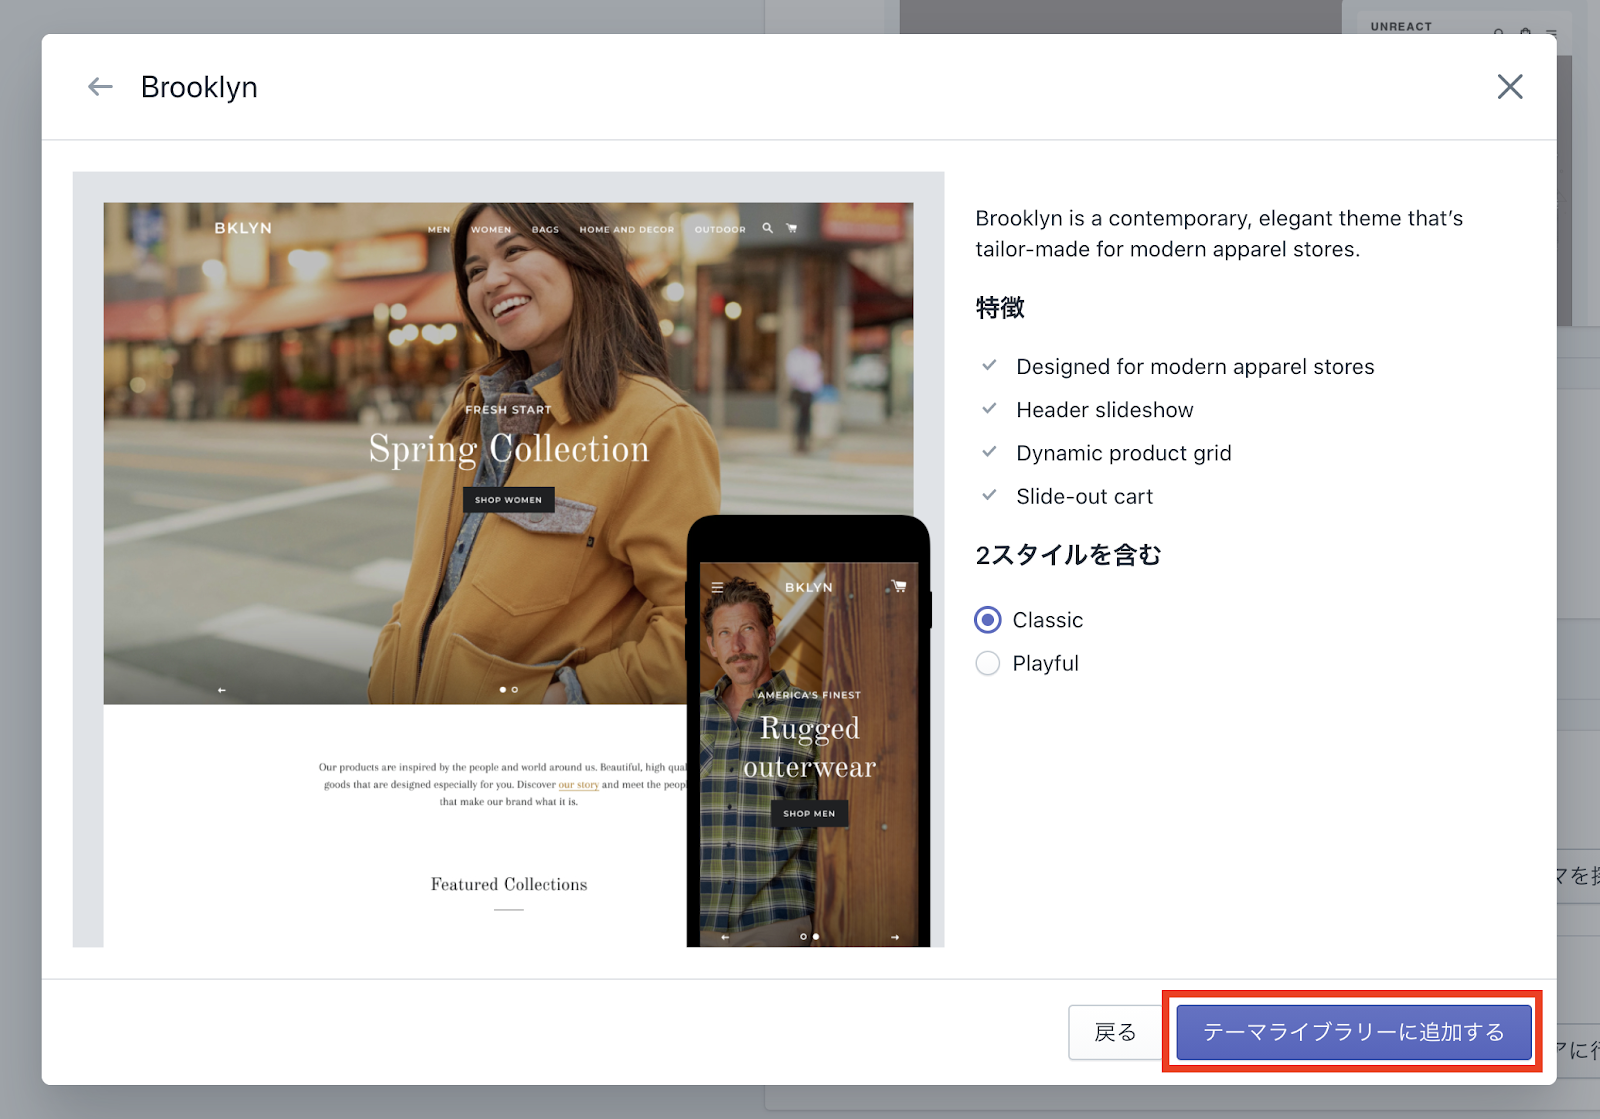Click the cart icon in desktop preview header

click(x=792, y=228)
